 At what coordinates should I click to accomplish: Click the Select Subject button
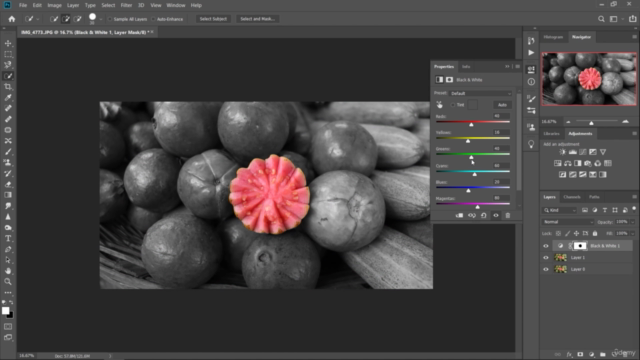pos(213,19)
